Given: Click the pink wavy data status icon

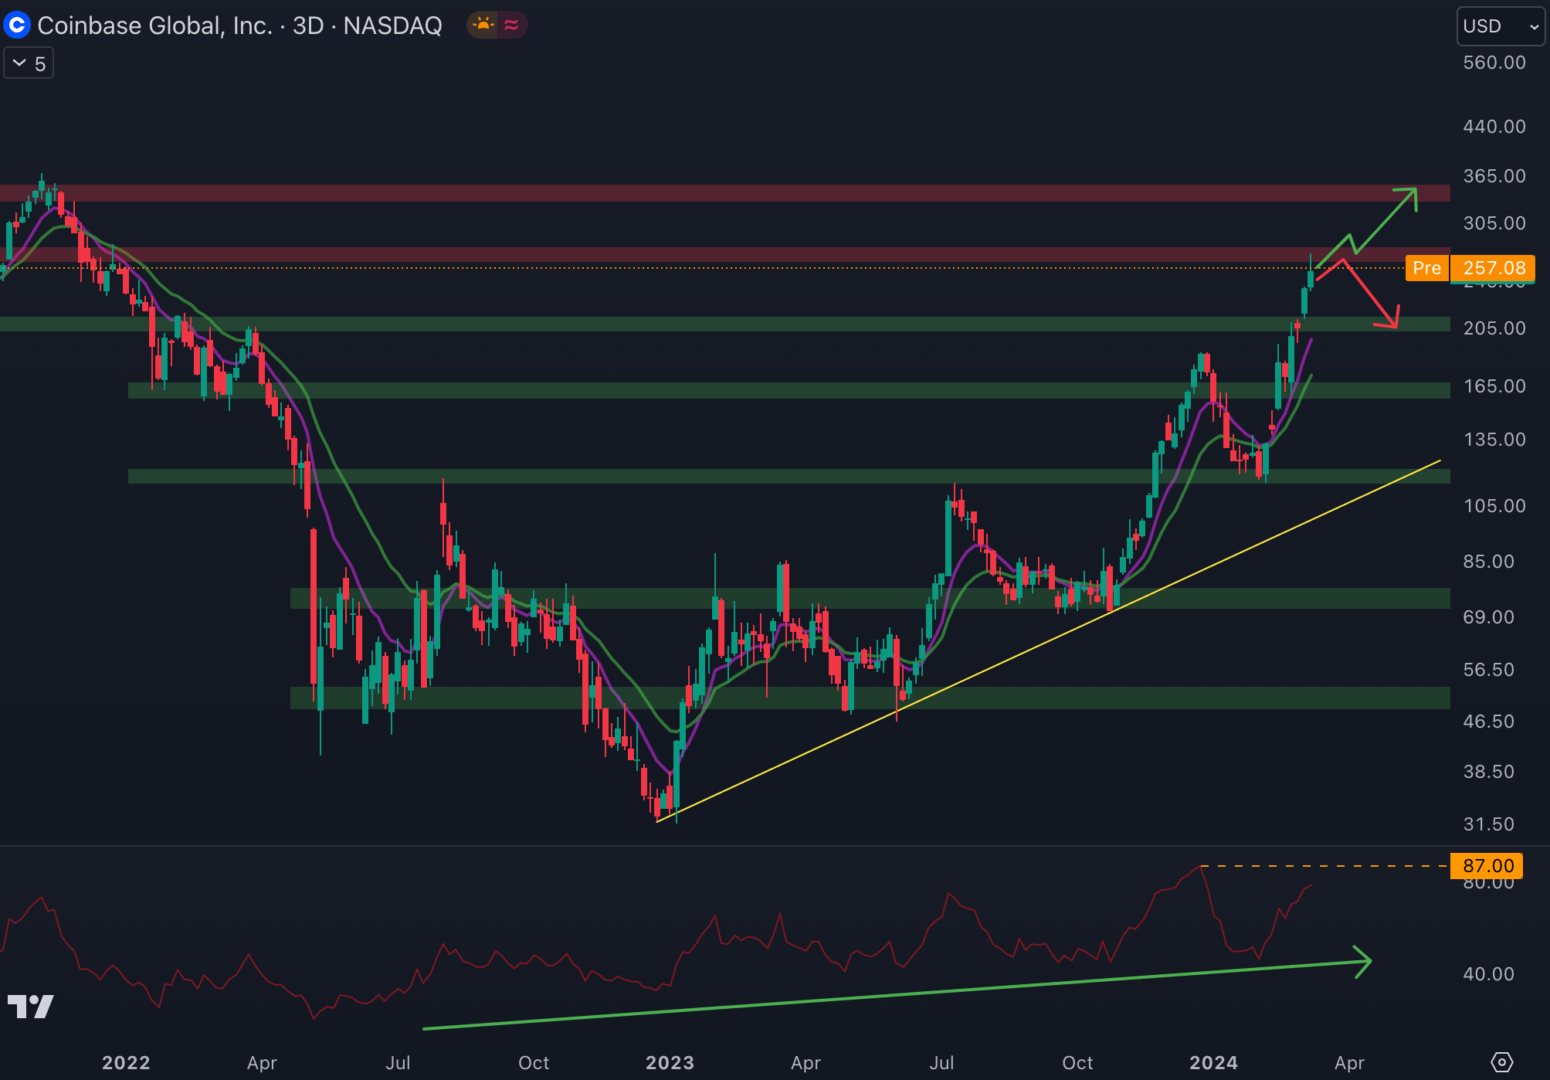Looking at the screenshot, I should pos(512,25).
